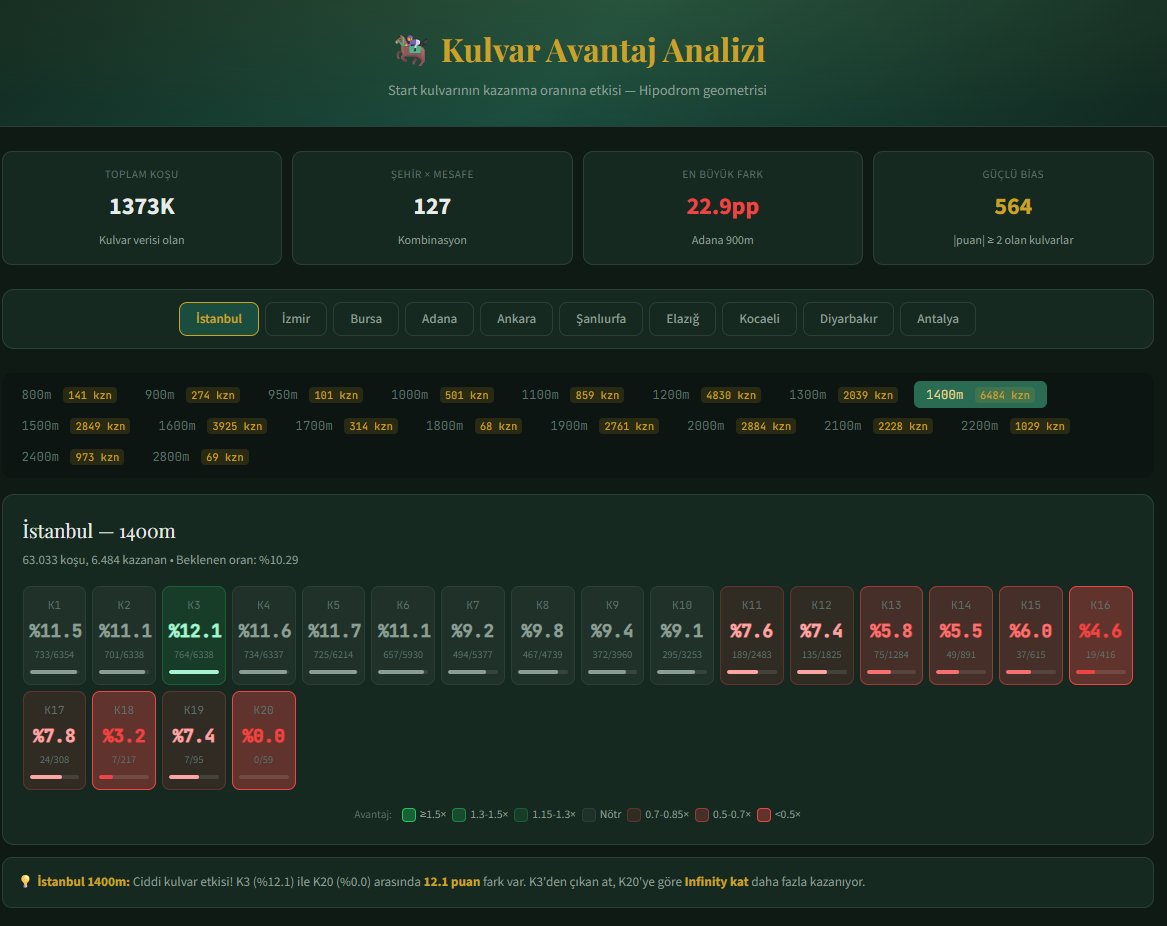Choose the 900m distance with 274 kzn
The height and width of the screenshot is (926, 1167).
tap(191, 395)
